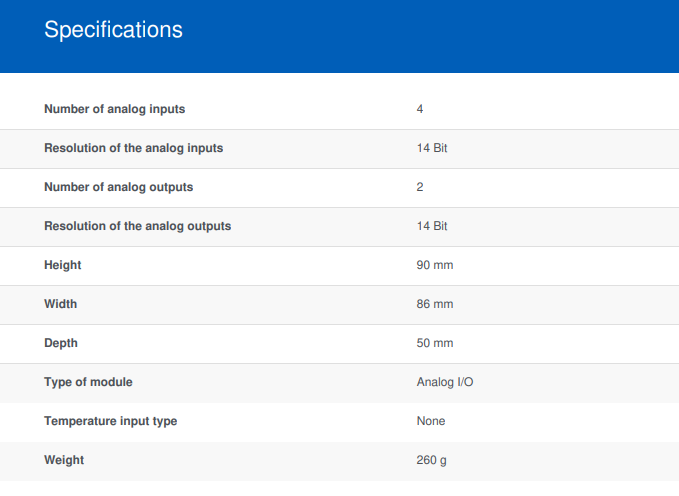The width and height of the screenshot is (679, 496).
Task: Select Resolution of the analog inputs label
Action: [x=133, y=148]
